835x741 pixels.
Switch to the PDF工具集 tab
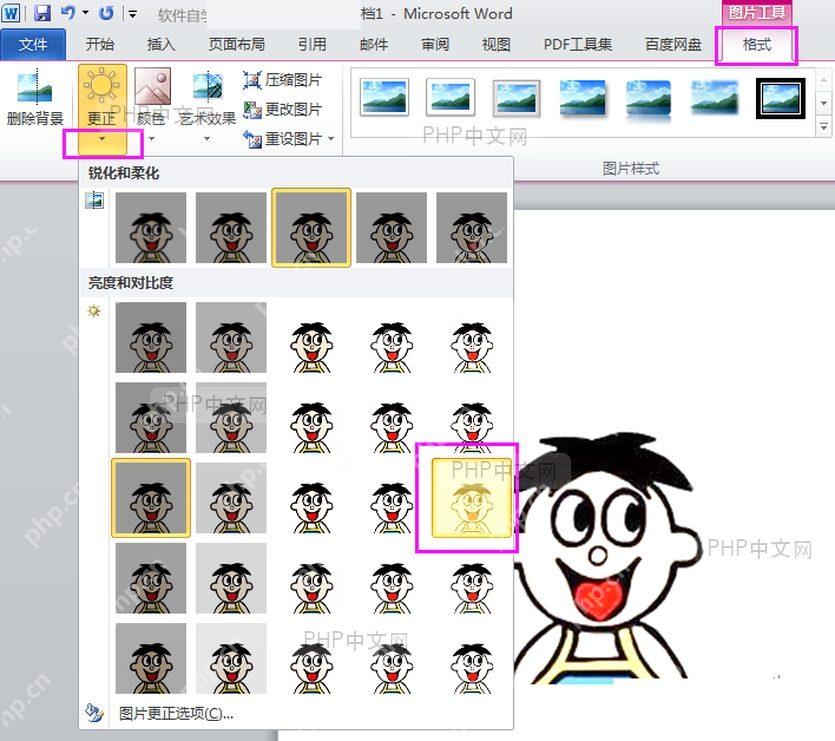coord(578,45)
